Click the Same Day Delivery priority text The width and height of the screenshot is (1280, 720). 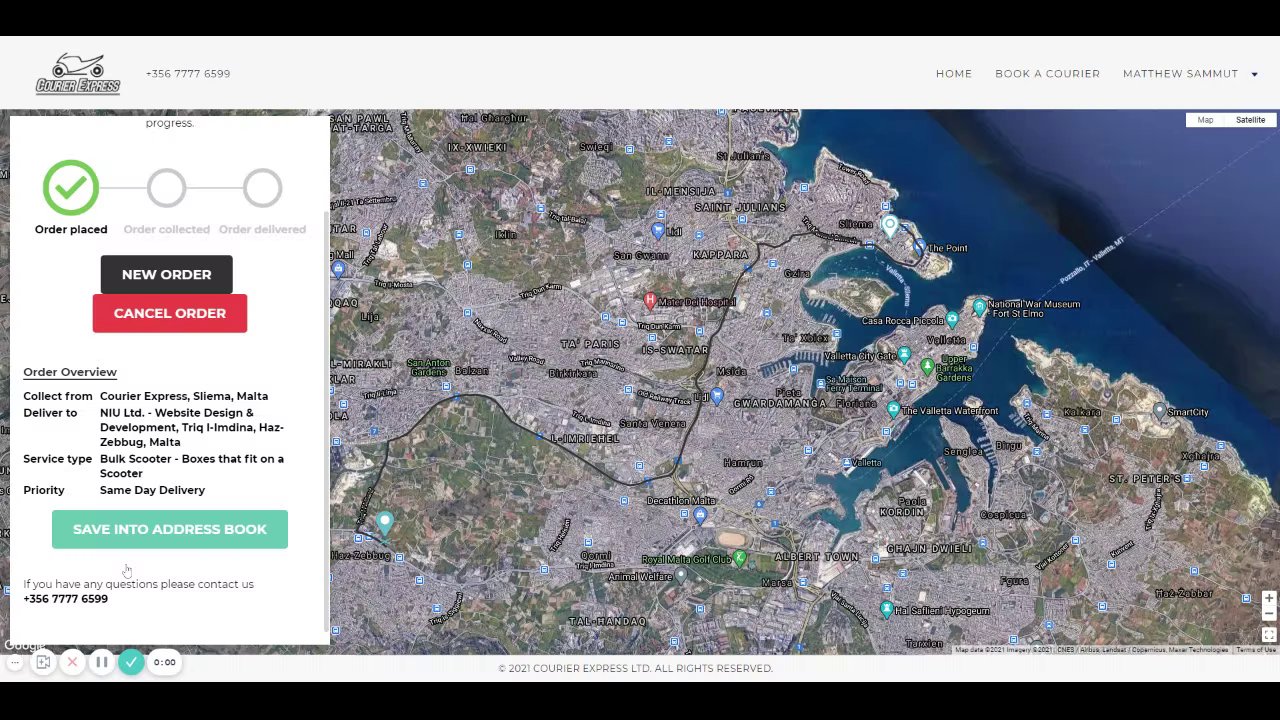(152, 490)
